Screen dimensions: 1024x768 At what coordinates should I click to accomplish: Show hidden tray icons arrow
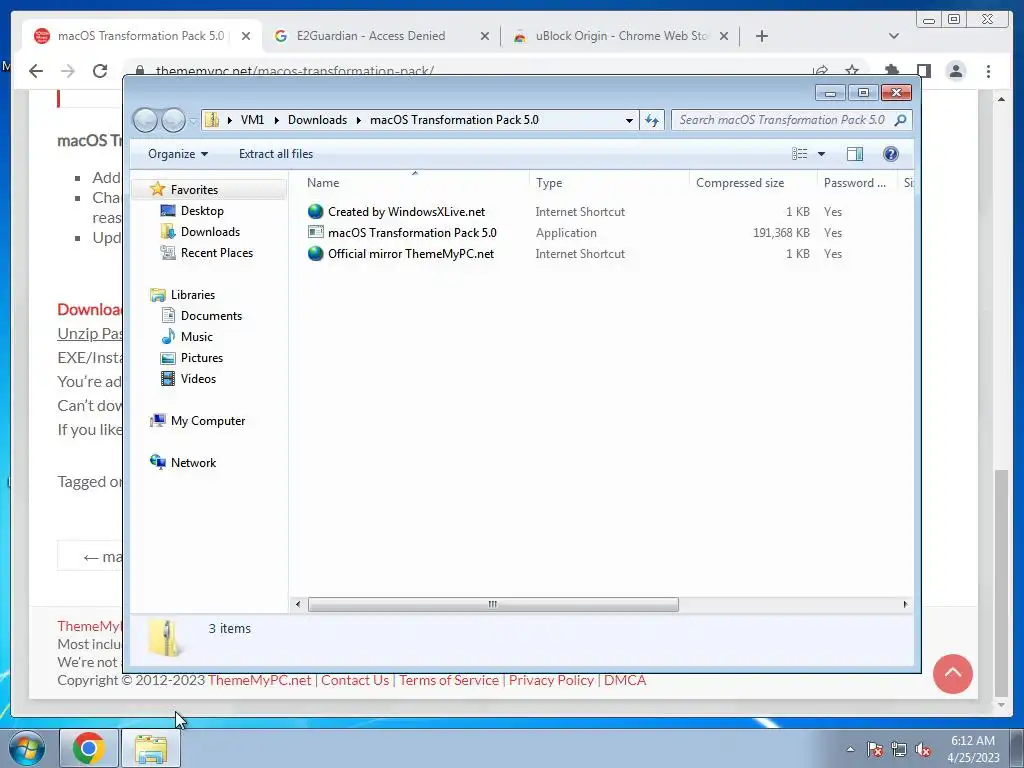850,749
